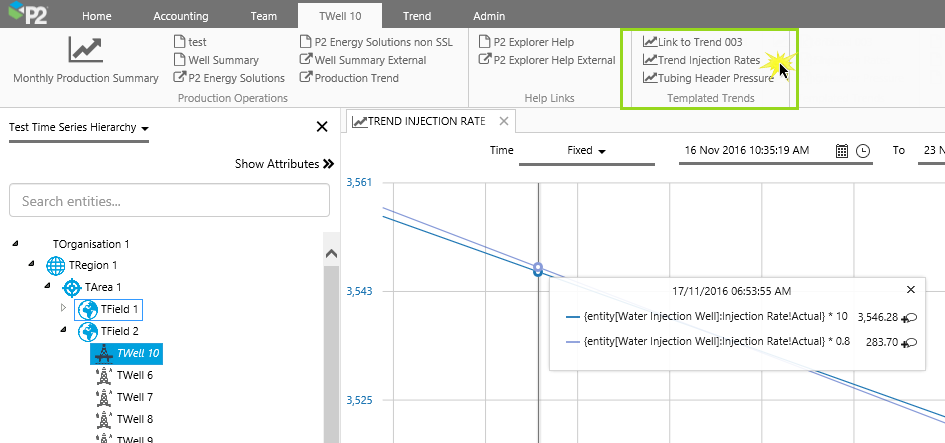The height and width of the screenshot is (443, 945).
Task: Show Attributes panel toggle
Action: 284,164
